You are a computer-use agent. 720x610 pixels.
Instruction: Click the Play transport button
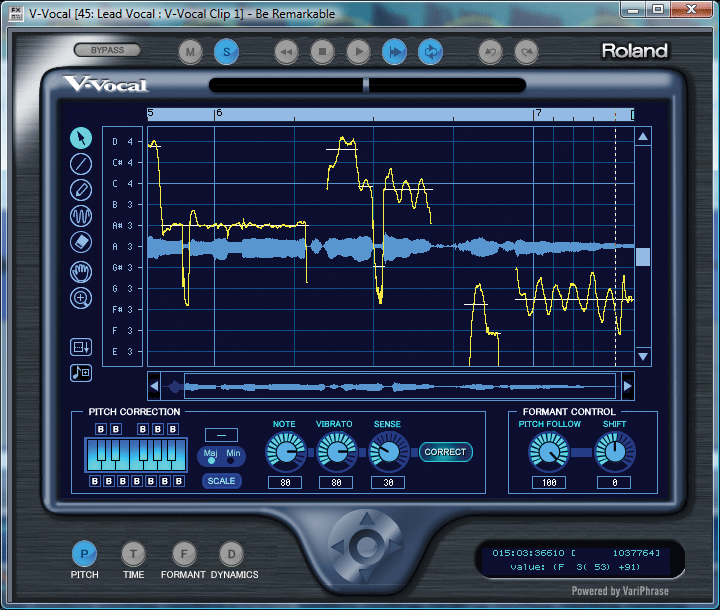(x=359, y=52)
